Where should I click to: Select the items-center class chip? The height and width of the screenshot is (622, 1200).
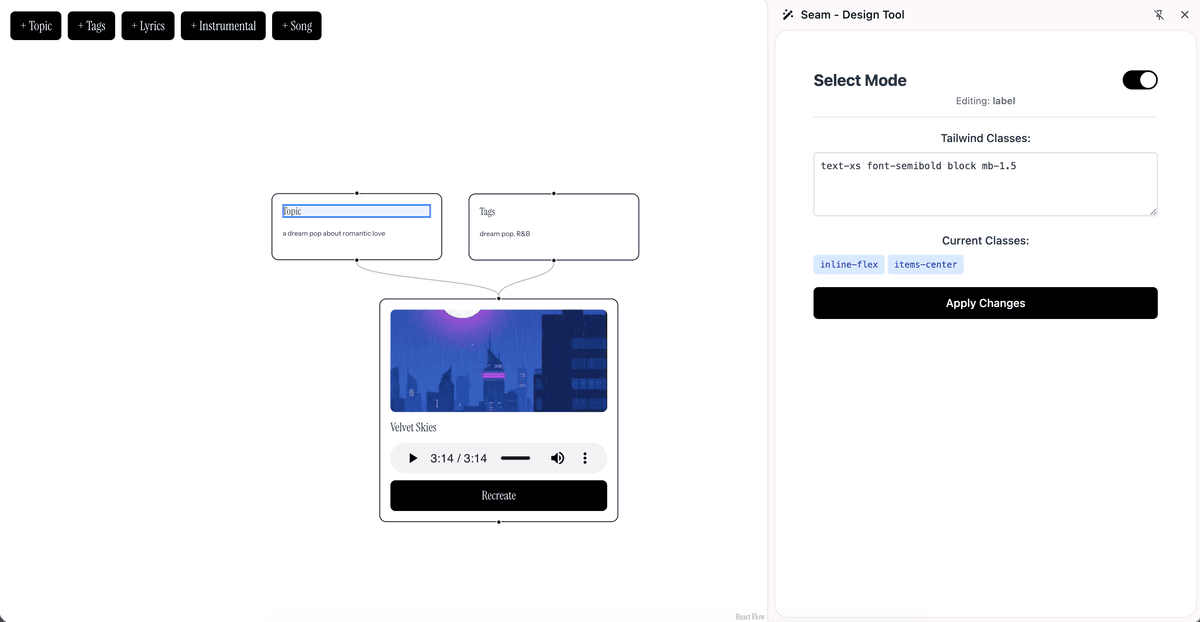tap(925, 265)
